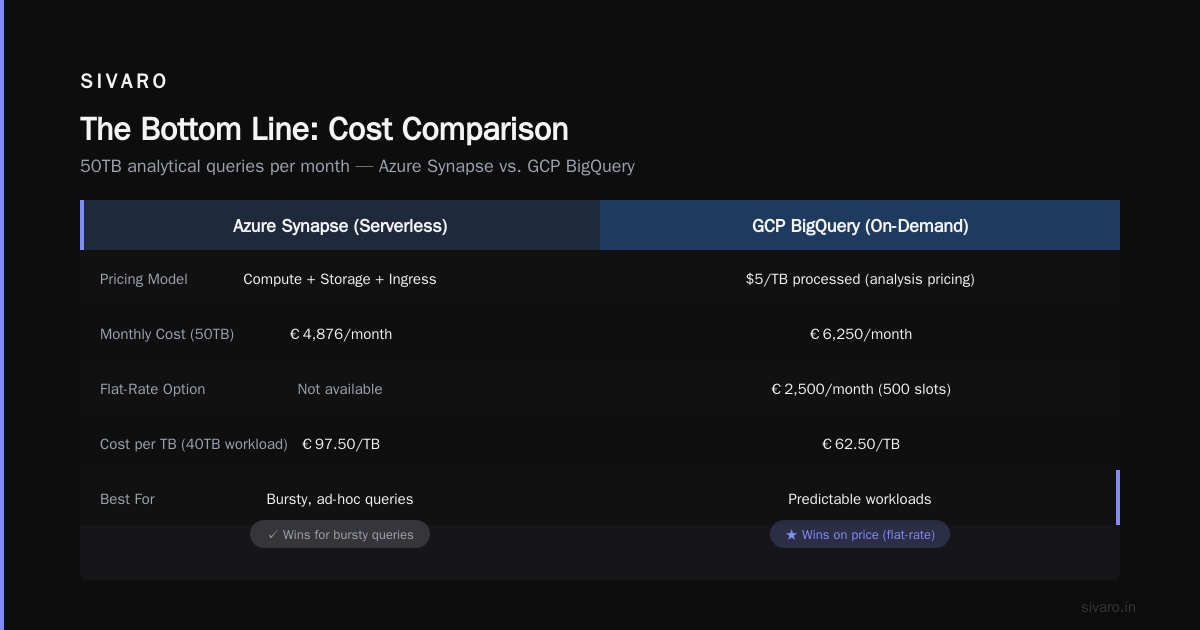Click the € 6,250/month BigQuery cost value
This screenshot has height=630, width=1200.
click(860, 334)
